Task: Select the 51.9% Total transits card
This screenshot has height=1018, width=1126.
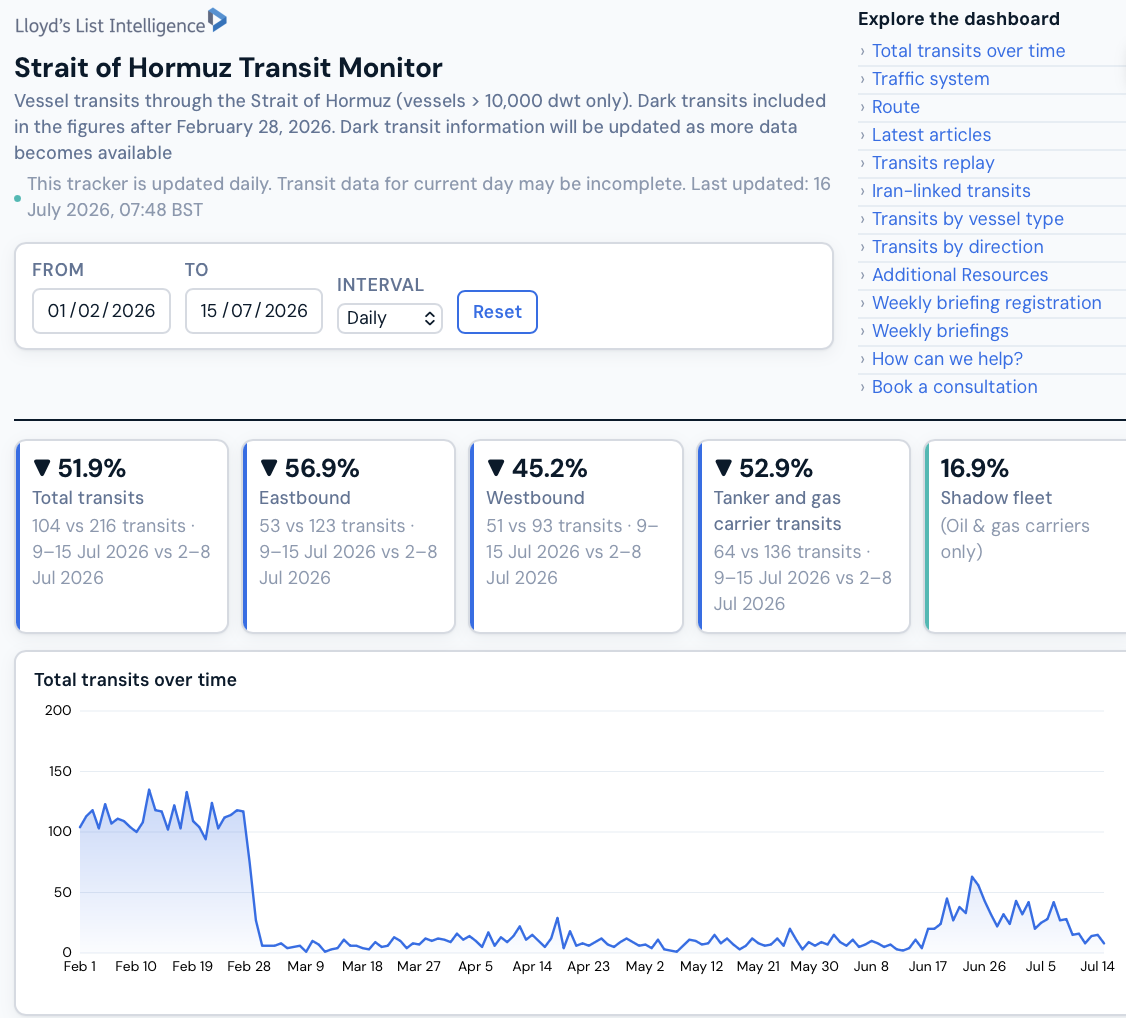Action: coord(122,536)
